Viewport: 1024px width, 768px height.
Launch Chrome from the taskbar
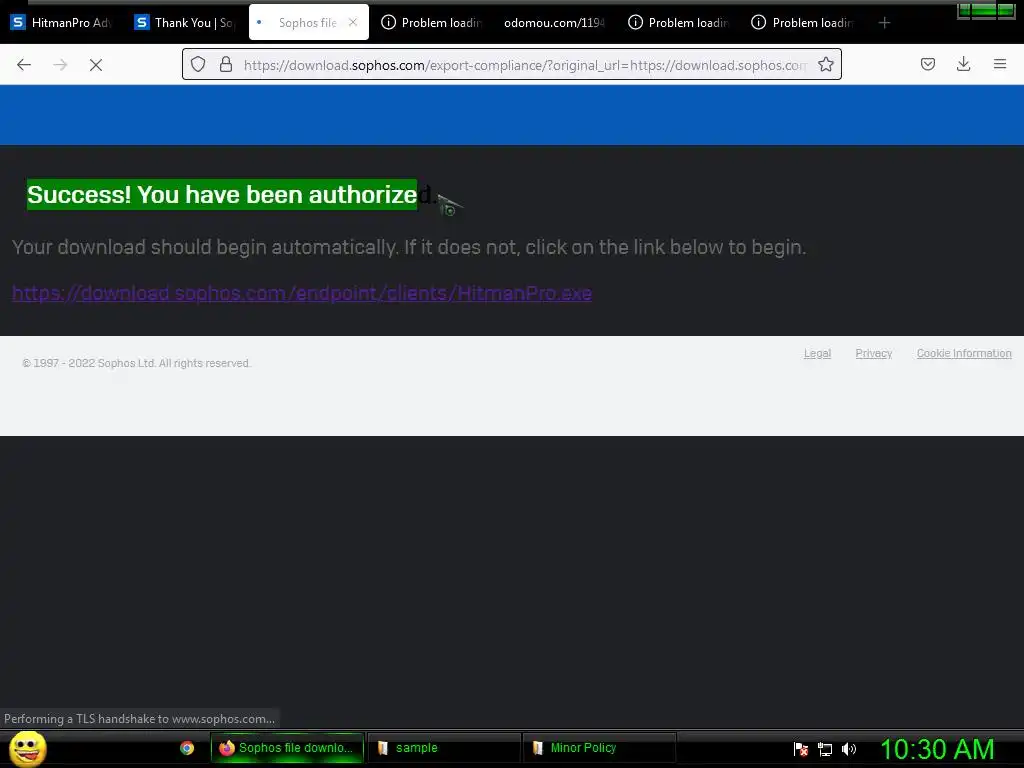(187, 748)
